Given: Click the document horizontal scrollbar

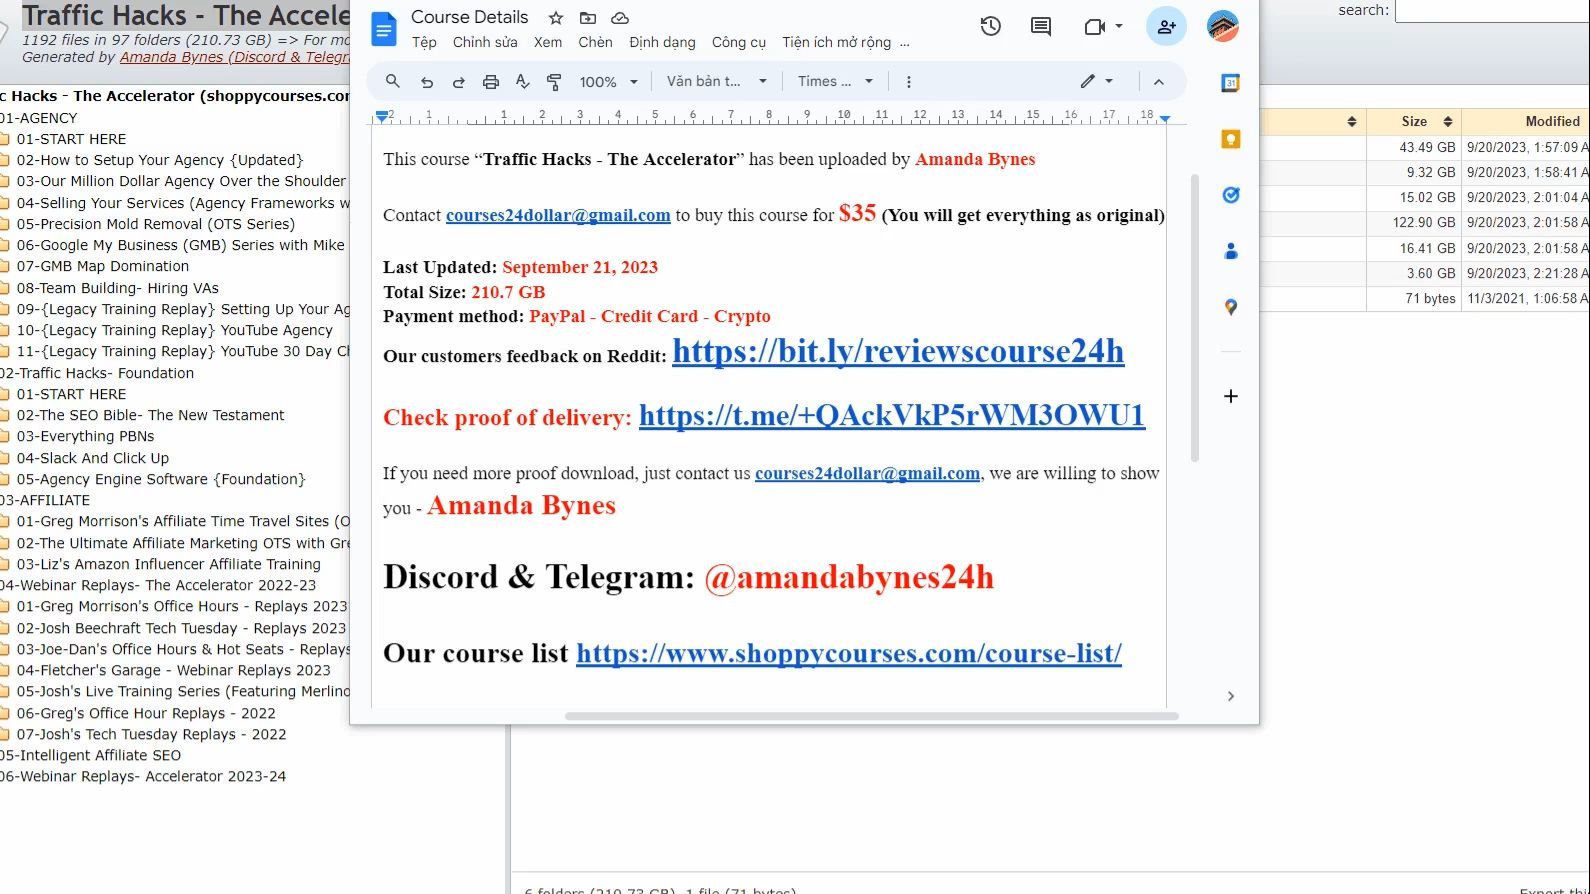Looking at the screenshot, I should (x=871, y=716).
